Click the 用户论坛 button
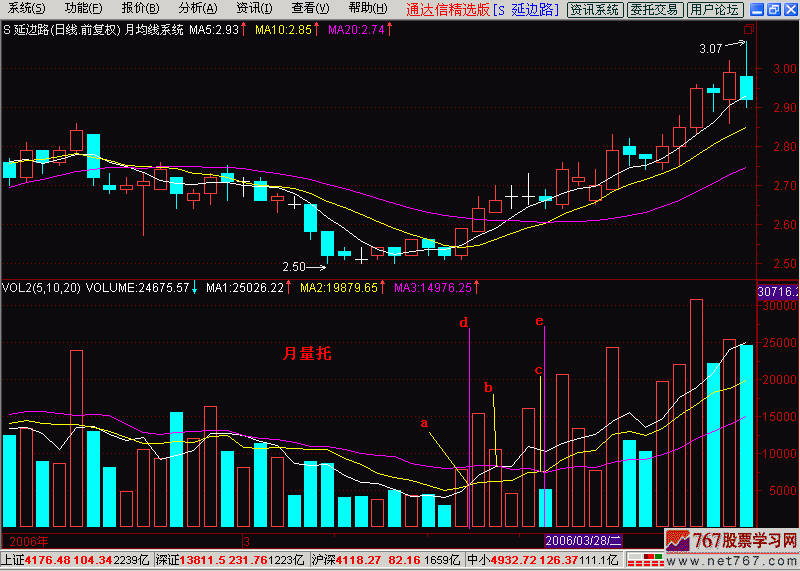 click(x=716, y=10)
